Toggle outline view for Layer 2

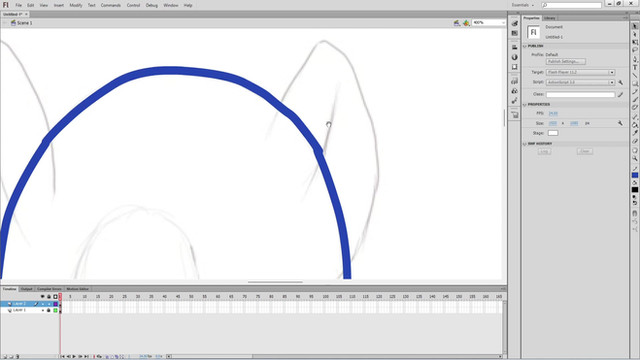pyautogui.click(x=56, y=304)
